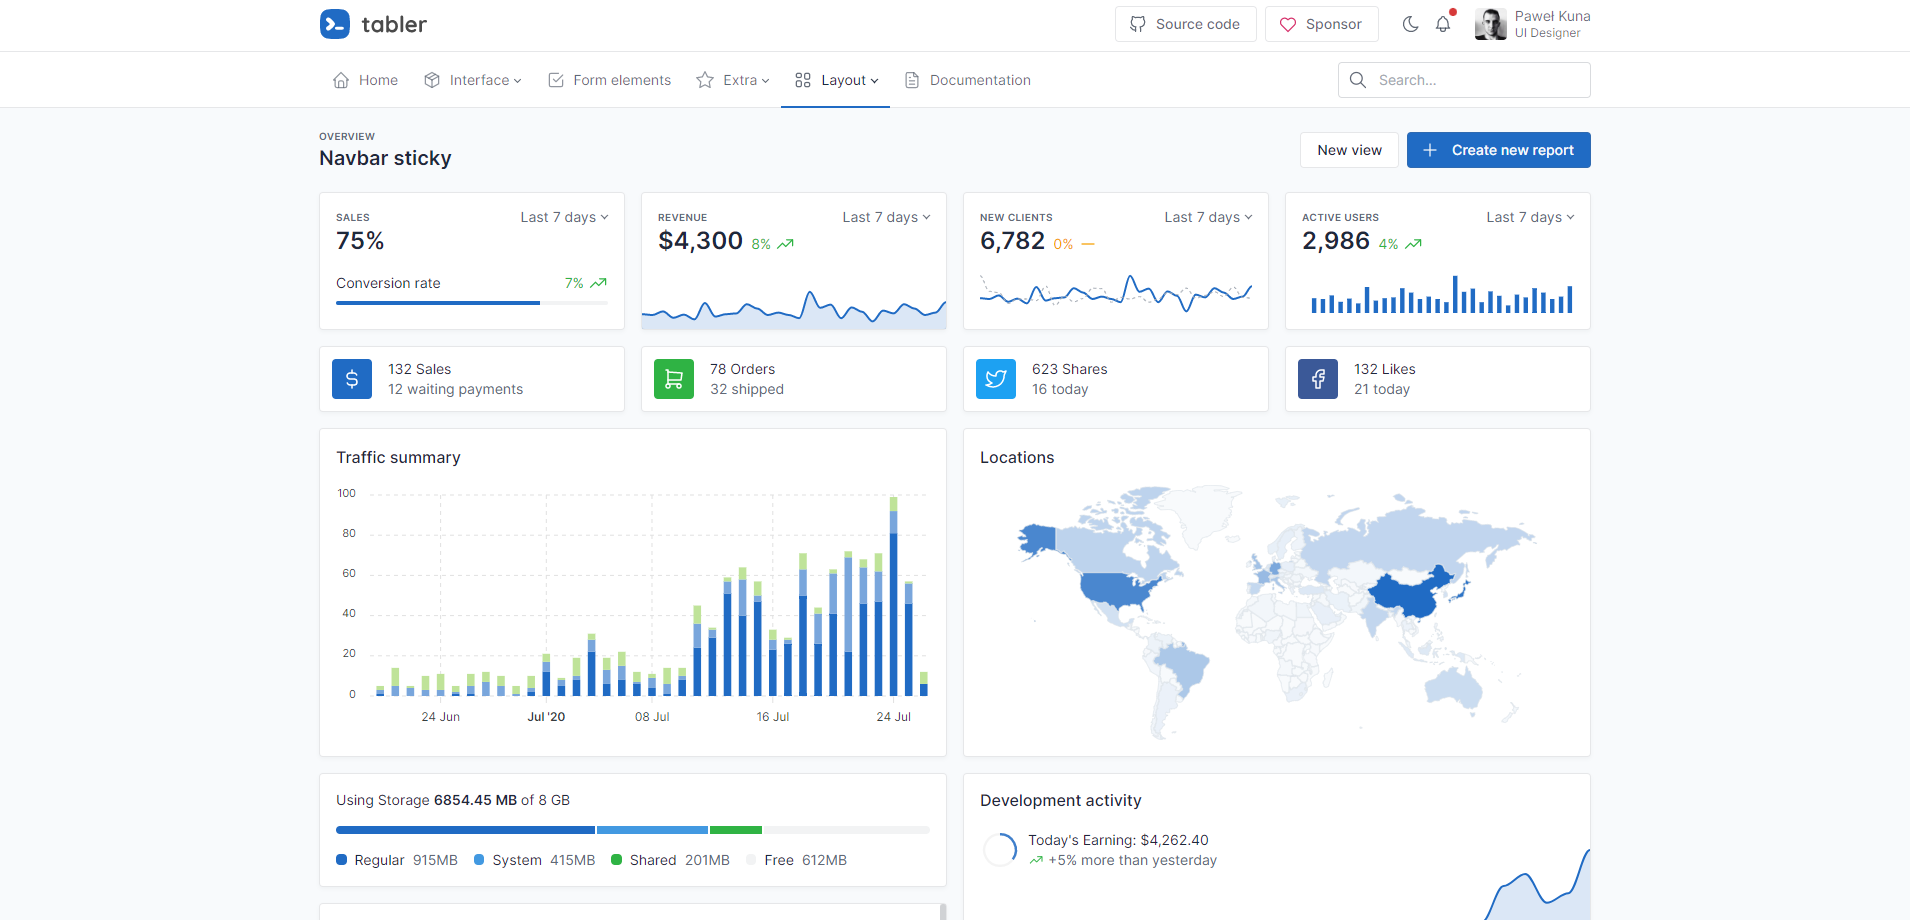Screen dimensions: 1910x920
Task: Click the $4,300 revenue value
Action: [701, 241]
